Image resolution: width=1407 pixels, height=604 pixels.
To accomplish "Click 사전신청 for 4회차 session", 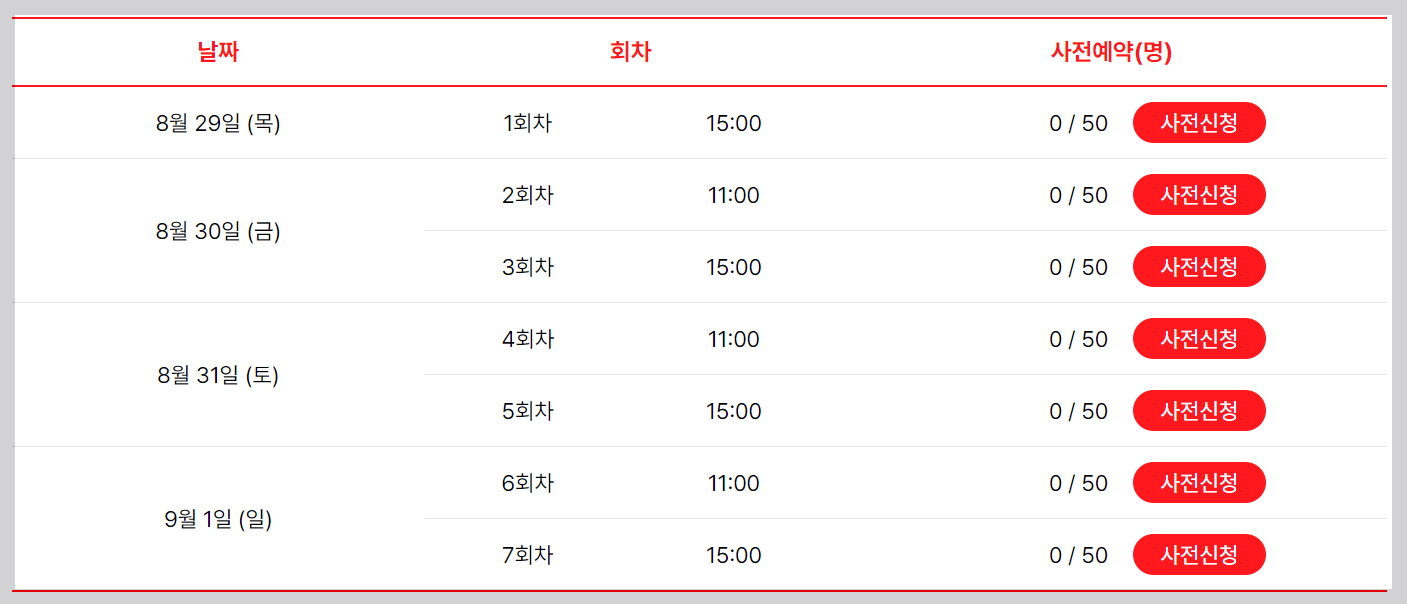I will [1199, 338].
